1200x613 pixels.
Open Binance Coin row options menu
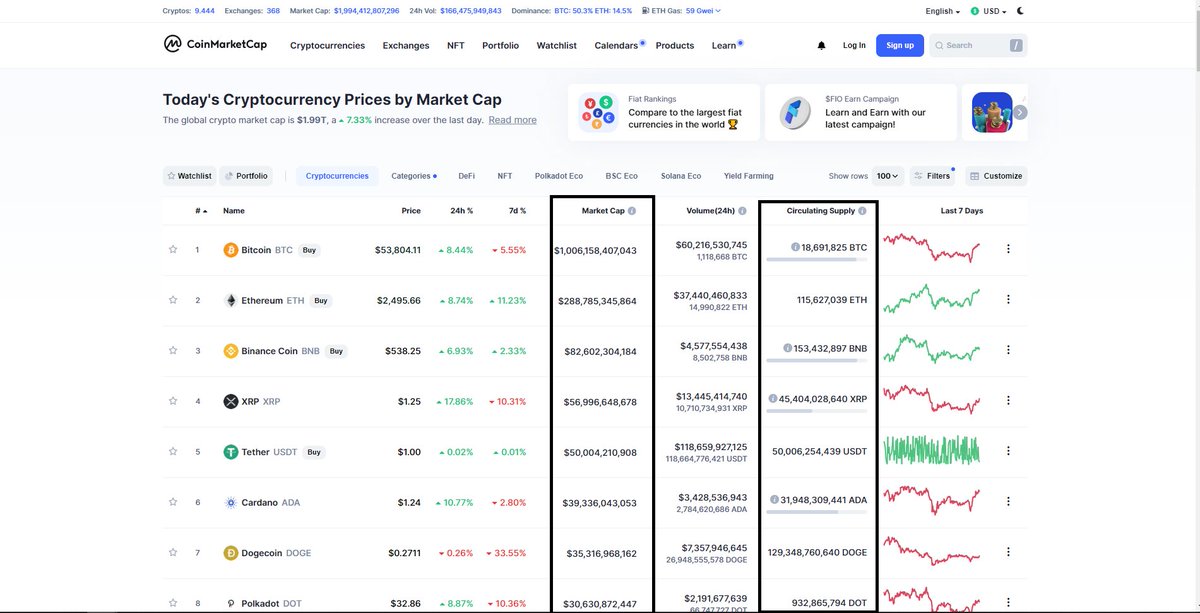[1008, 350]
